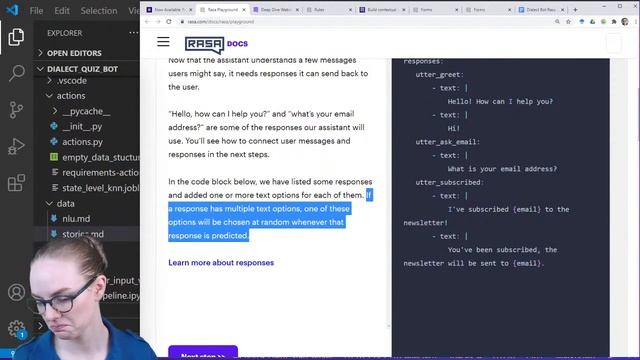Viewport: 640px width, 360px height.
Task: Click the Rasa Docs logo
Action: 216,44
